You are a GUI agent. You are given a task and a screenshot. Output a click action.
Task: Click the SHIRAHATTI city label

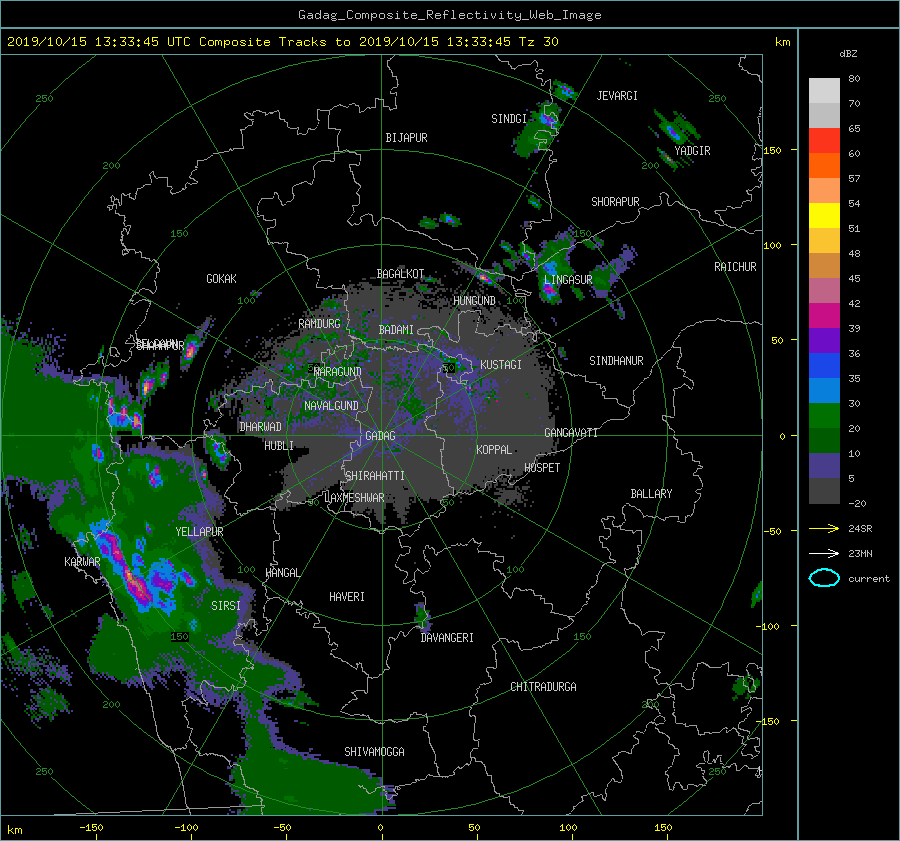375,476
